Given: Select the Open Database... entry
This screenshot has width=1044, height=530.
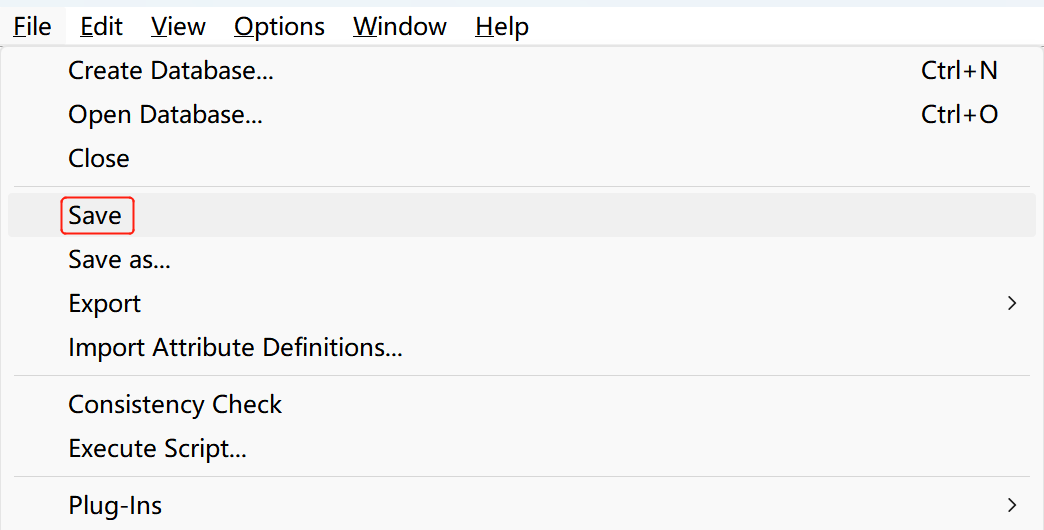Looking at the screenshot, I should [x=165, y=115].
